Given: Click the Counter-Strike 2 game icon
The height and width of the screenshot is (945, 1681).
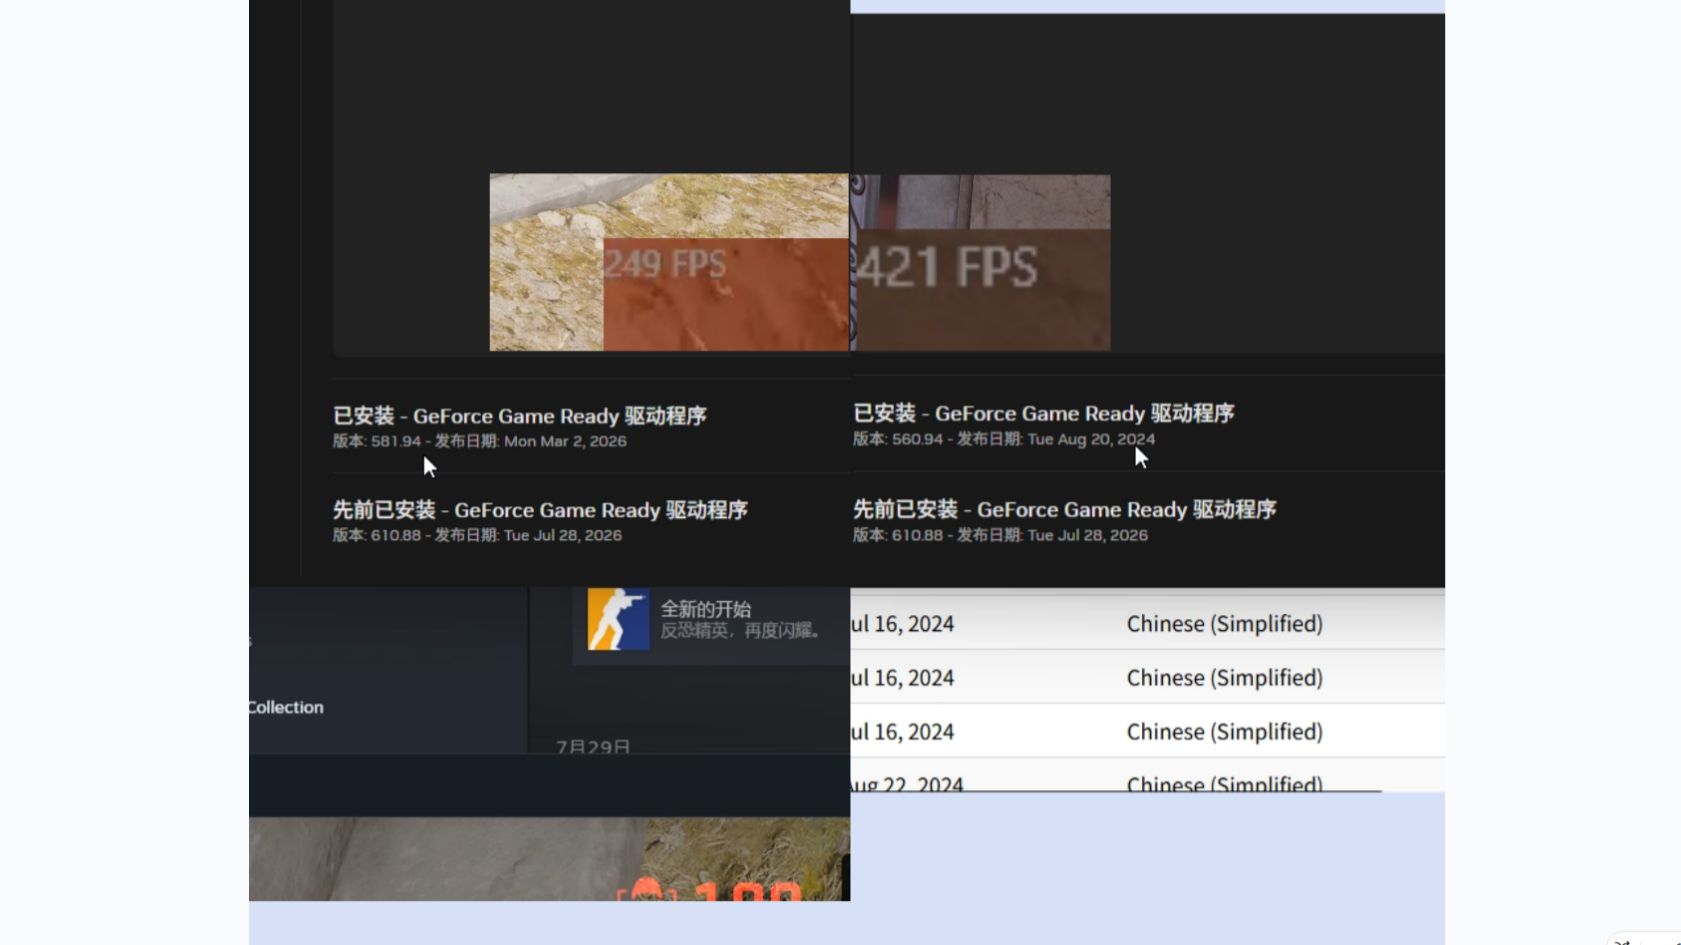Looking at the screenshot, I should click(x=618, y=619).
